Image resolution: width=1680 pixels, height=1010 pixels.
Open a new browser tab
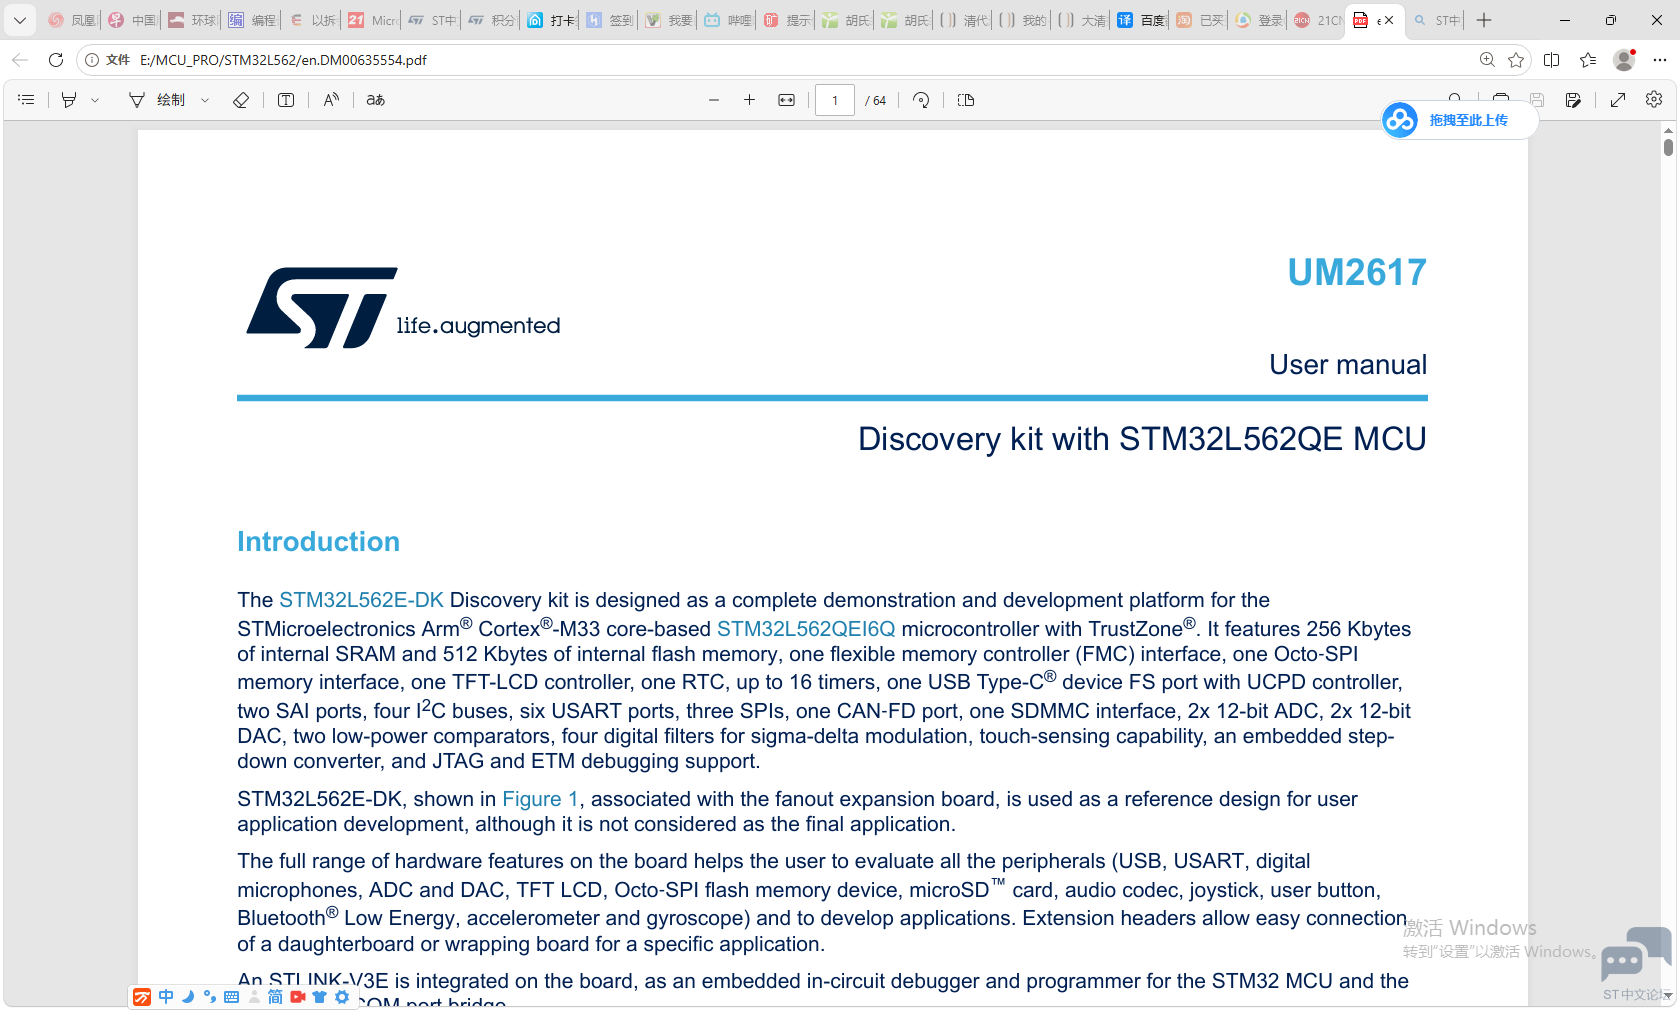pos(1484,20)
